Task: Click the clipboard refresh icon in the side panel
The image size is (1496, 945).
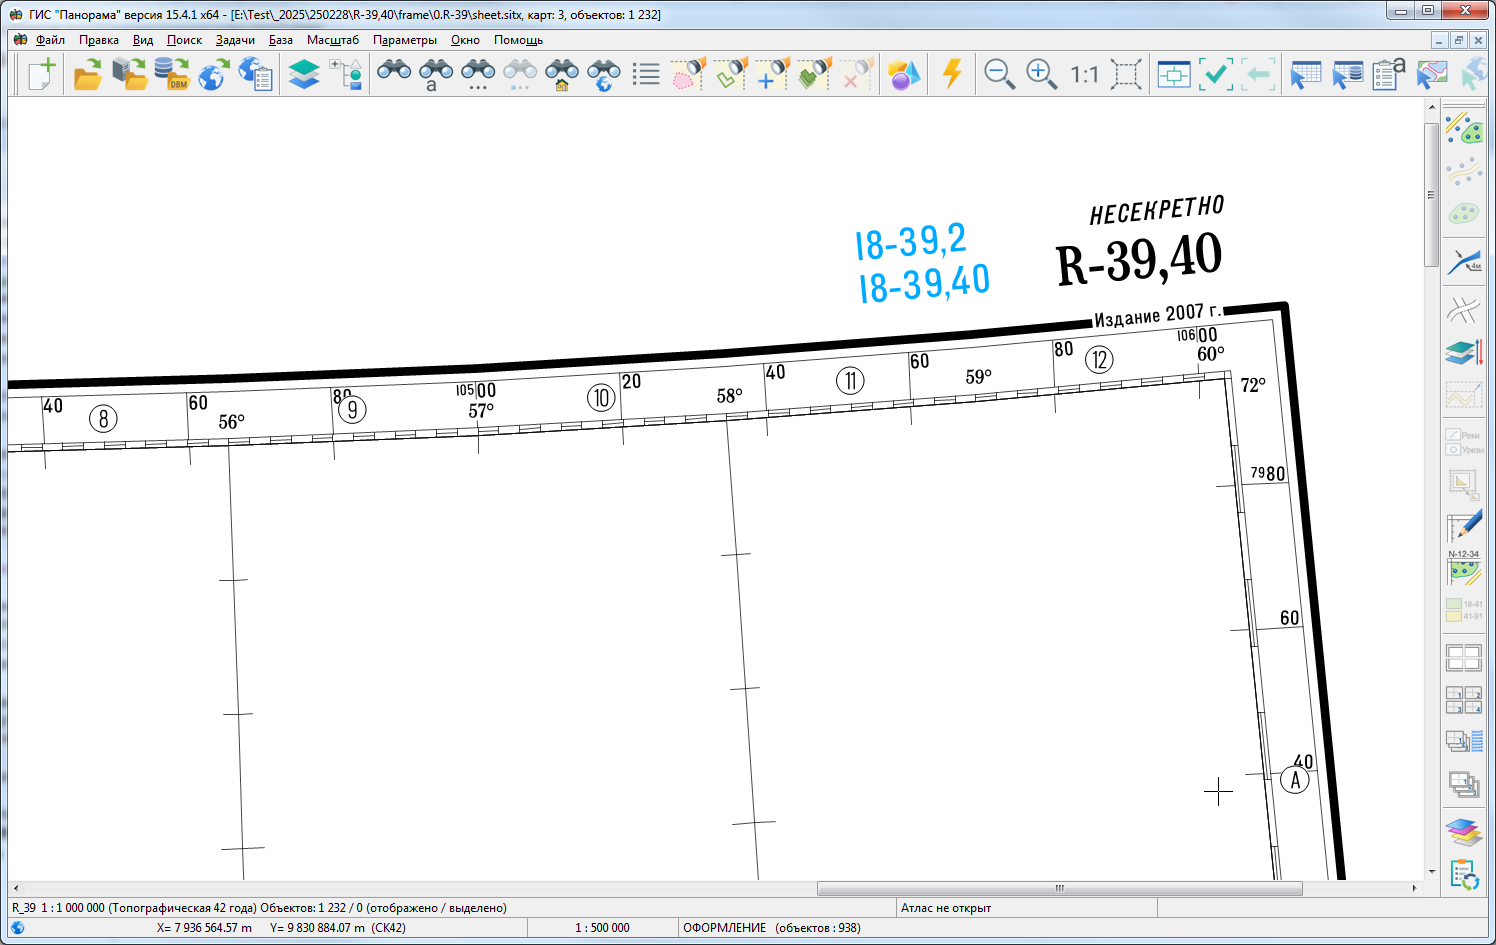Action: (1464, 875)
